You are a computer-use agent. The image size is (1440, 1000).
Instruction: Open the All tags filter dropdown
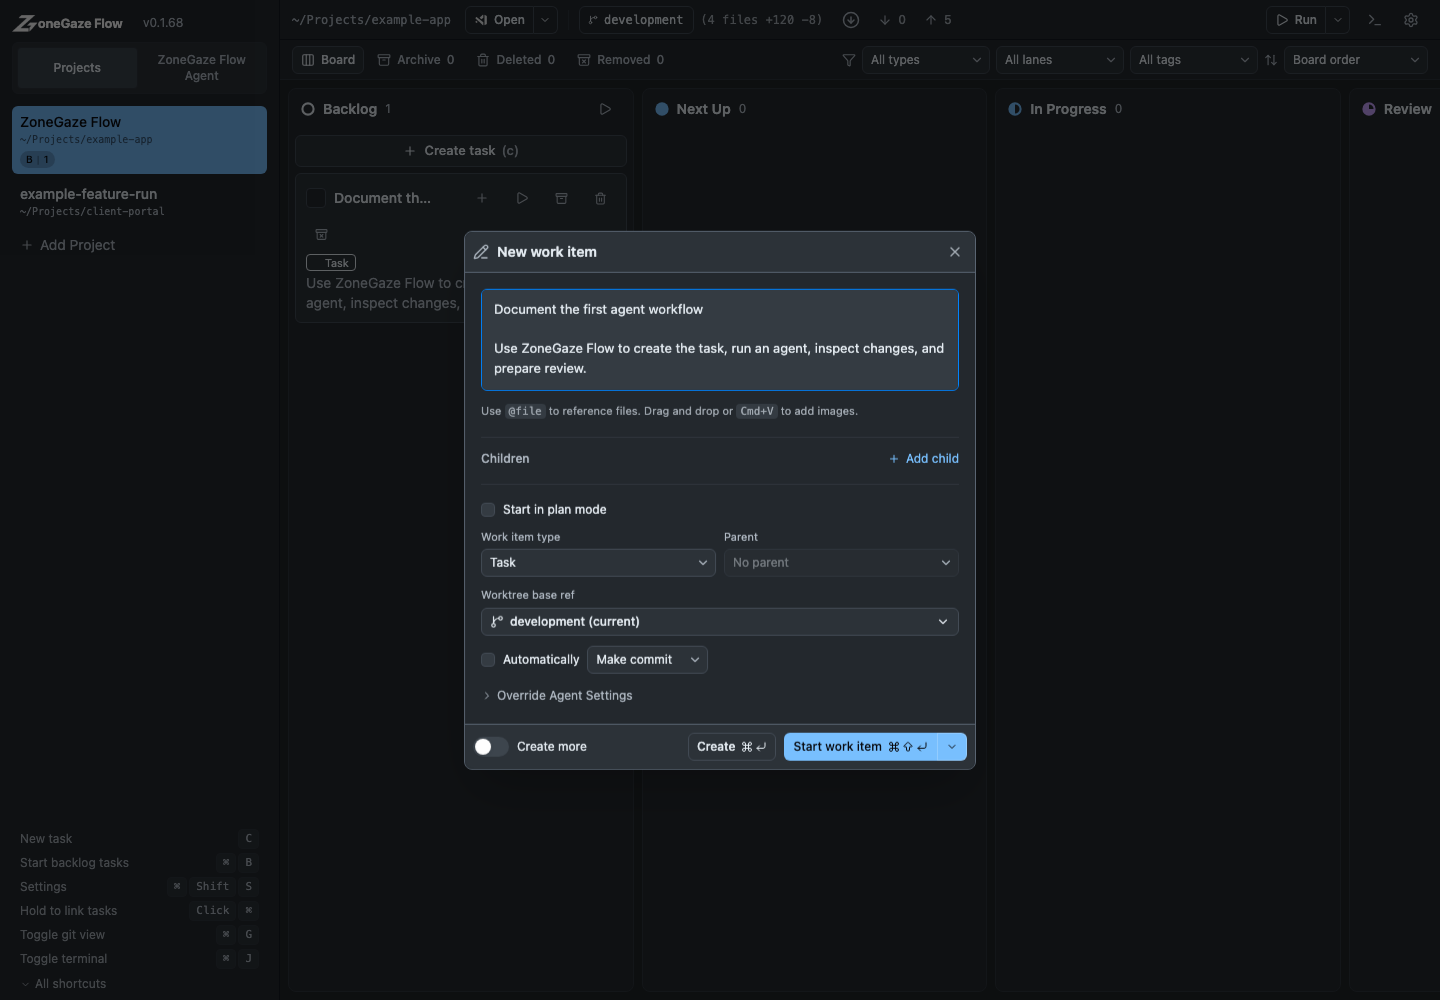(1194, 60)
